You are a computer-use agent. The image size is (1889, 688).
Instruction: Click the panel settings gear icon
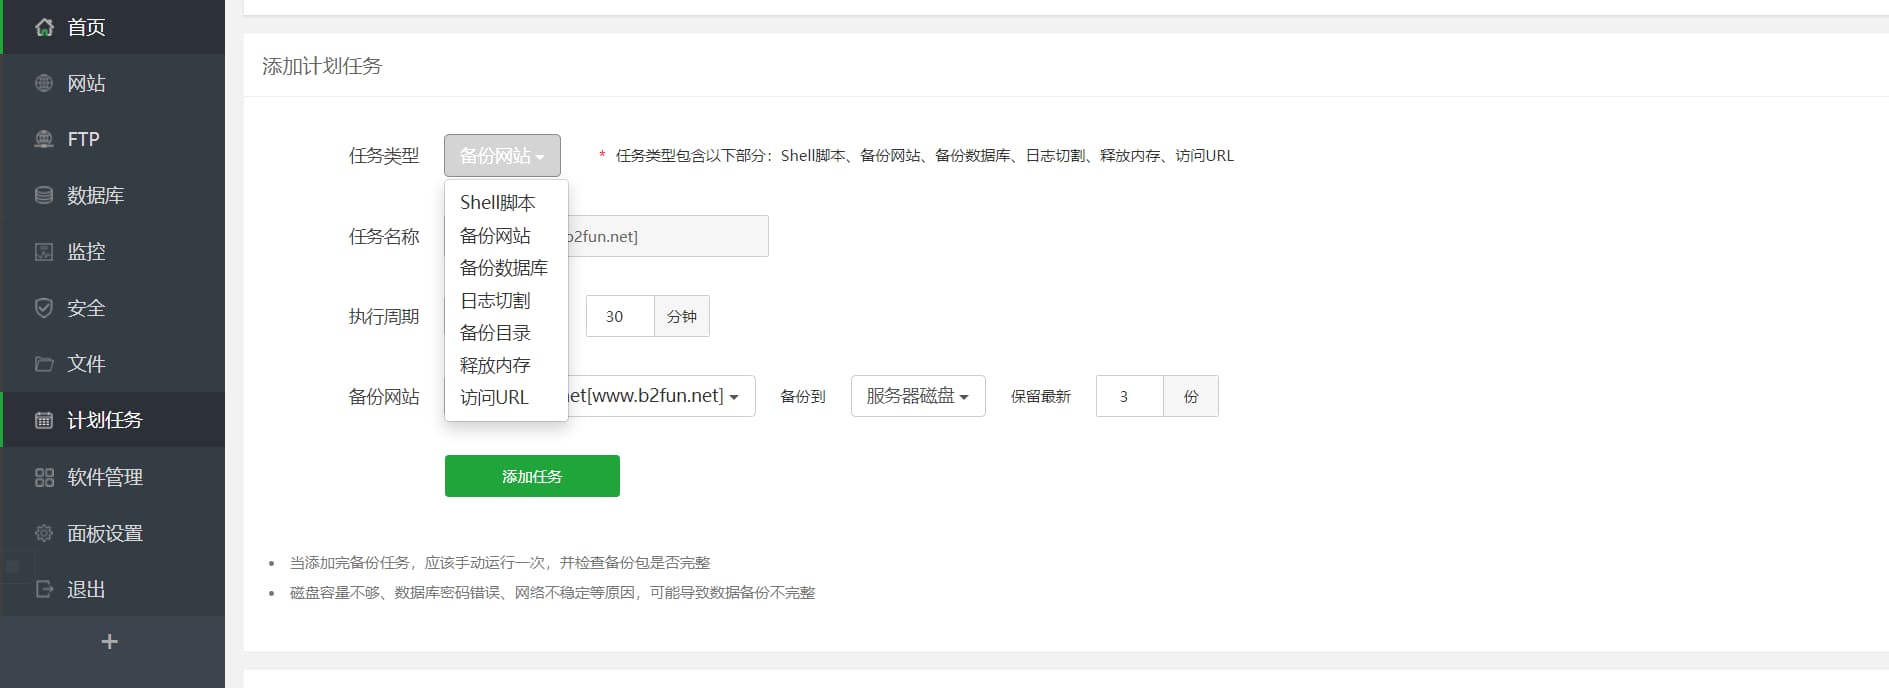click(x=44, y=533)
